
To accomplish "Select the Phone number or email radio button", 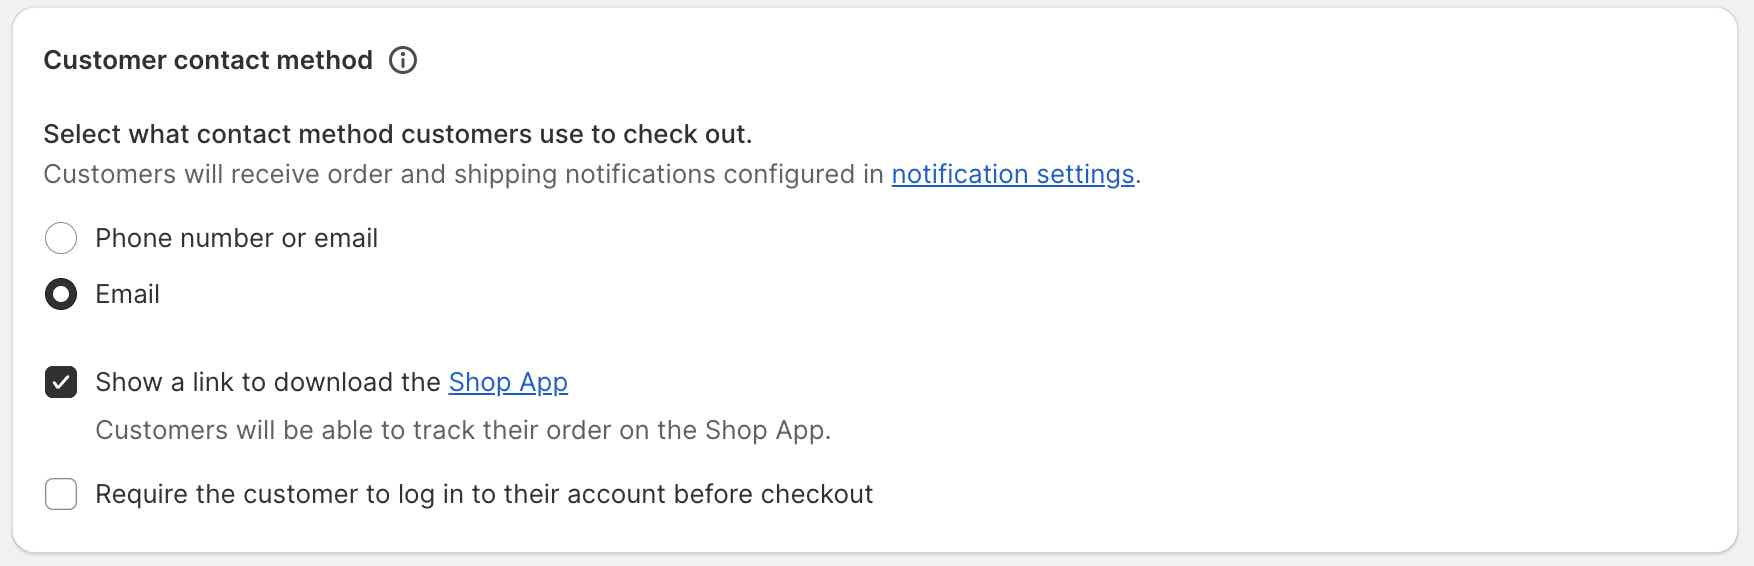I will [61, 238].
